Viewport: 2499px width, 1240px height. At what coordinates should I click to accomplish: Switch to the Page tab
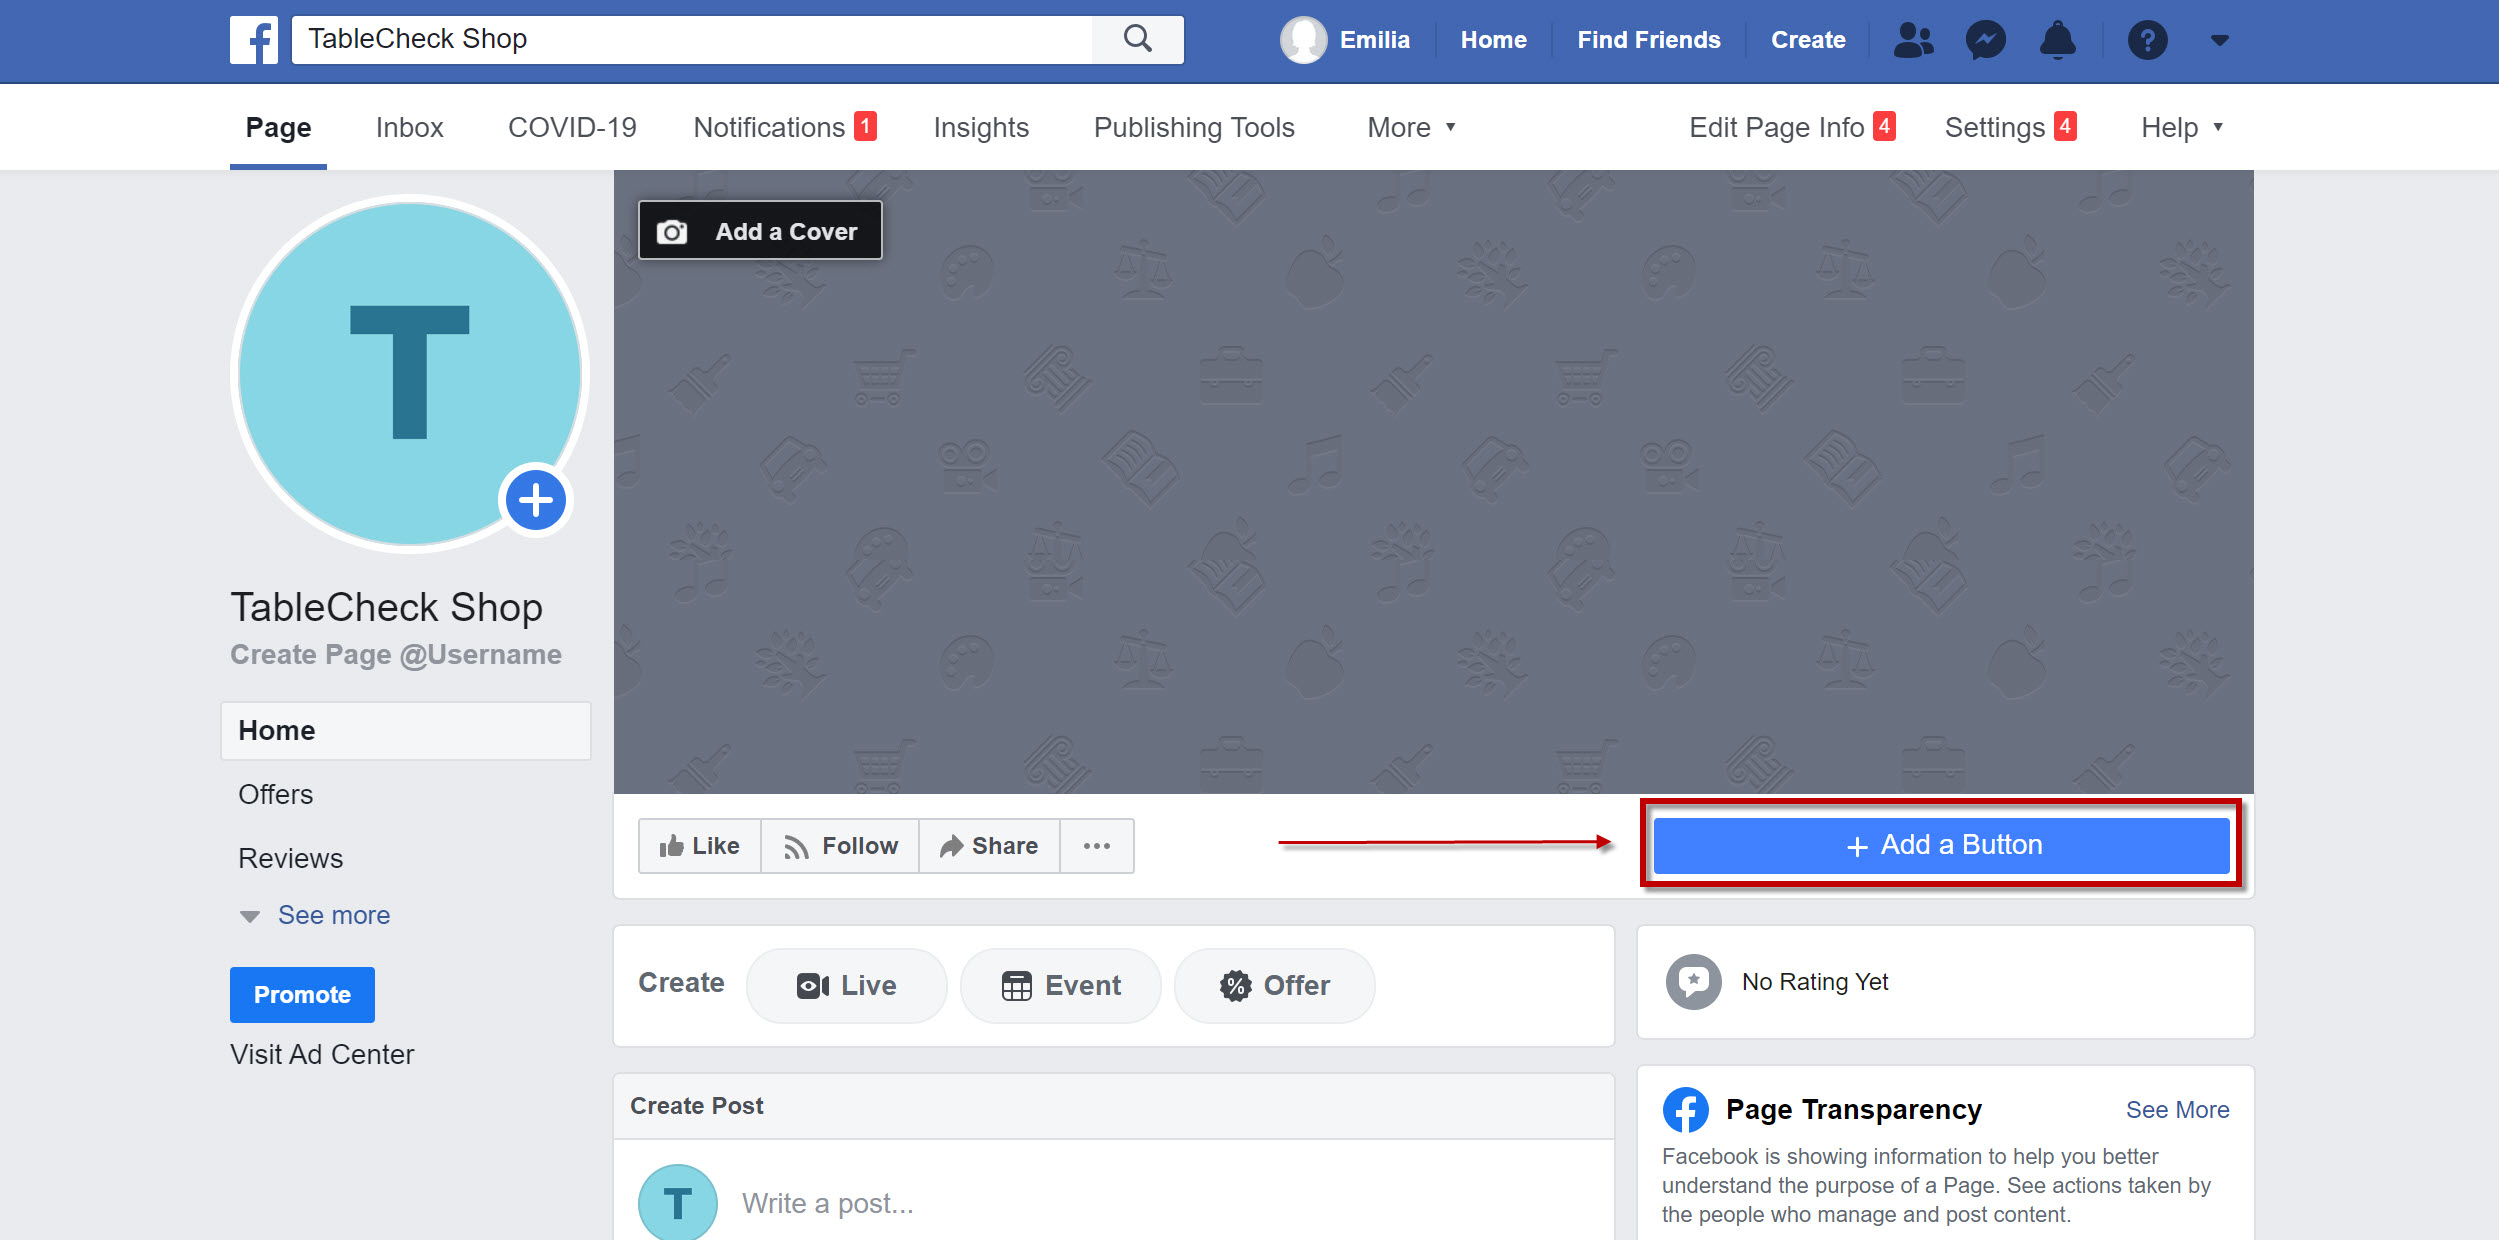(x=278, y=128)
